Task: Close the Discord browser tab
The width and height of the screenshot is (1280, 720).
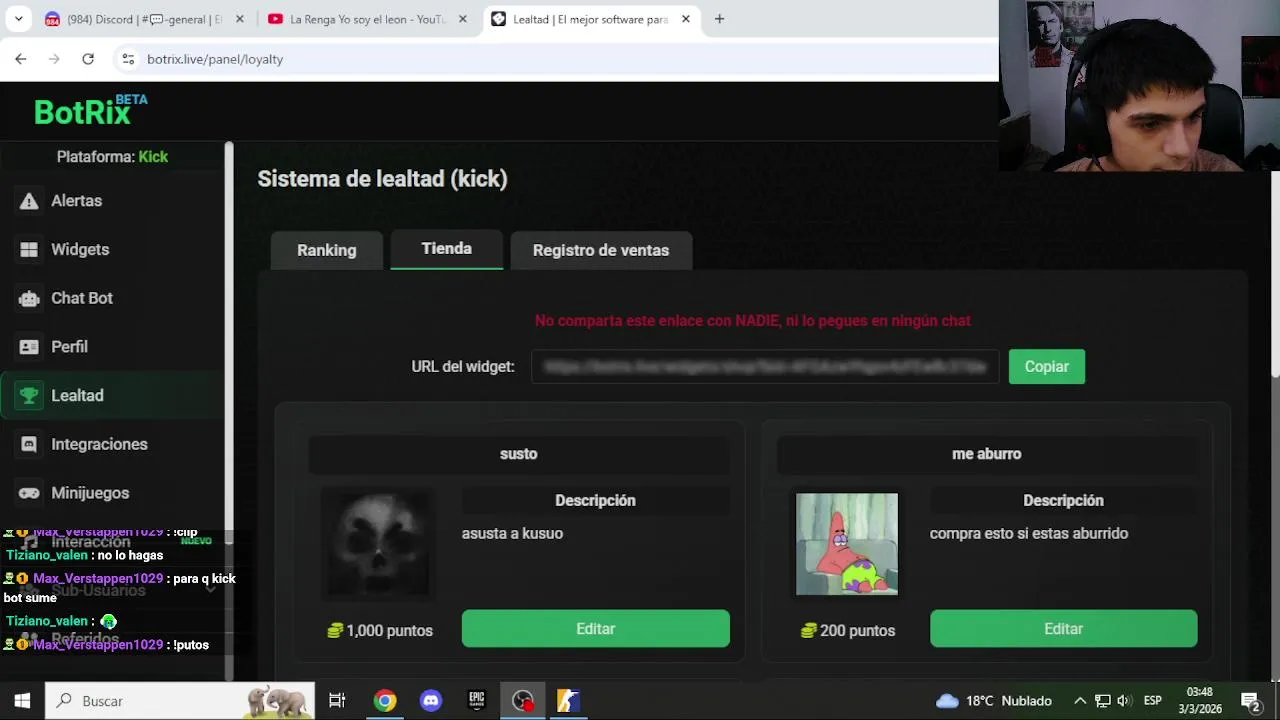Action: tap(239, 19)
